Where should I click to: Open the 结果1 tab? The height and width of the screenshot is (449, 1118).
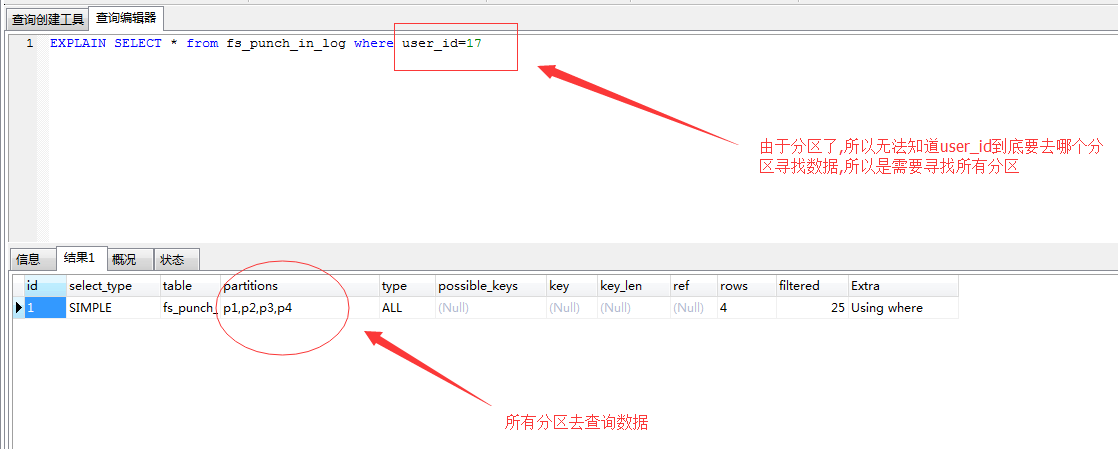81,258
